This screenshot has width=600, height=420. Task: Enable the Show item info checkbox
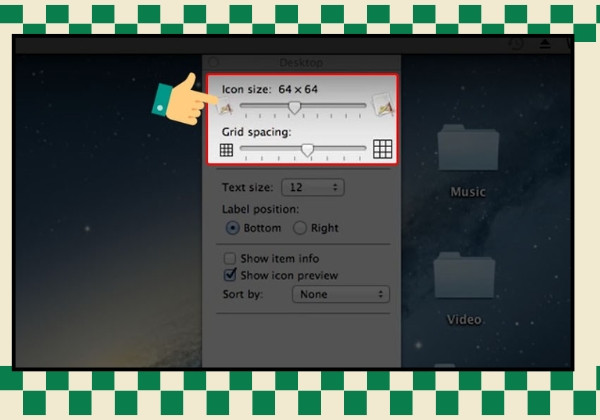point(230,259)
